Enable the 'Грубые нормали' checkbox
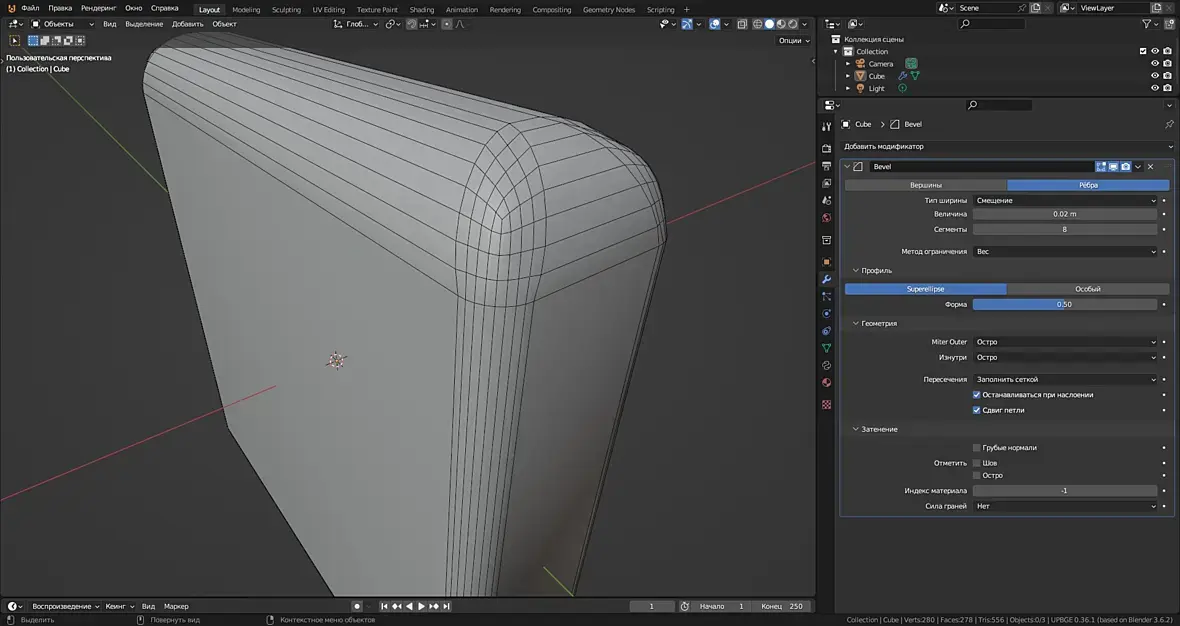The image size is (1180, 626). point(977,448)
